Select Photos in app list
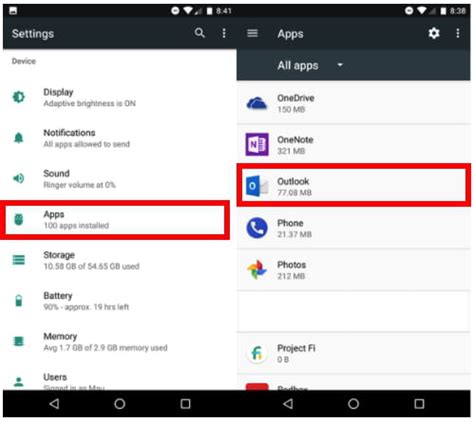Viewport: 474px width, 422px height. [x=353, y=269]
